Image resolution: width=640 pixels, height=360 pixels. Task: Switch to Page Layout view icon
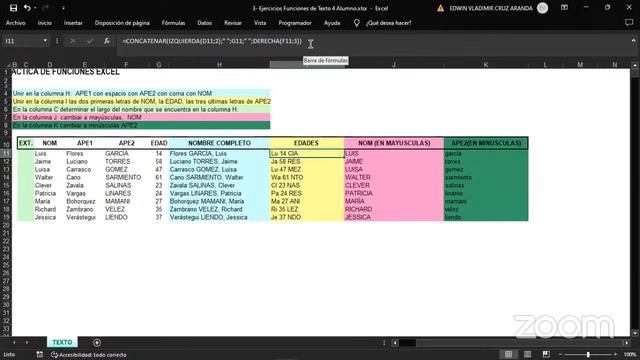[527, 354]
